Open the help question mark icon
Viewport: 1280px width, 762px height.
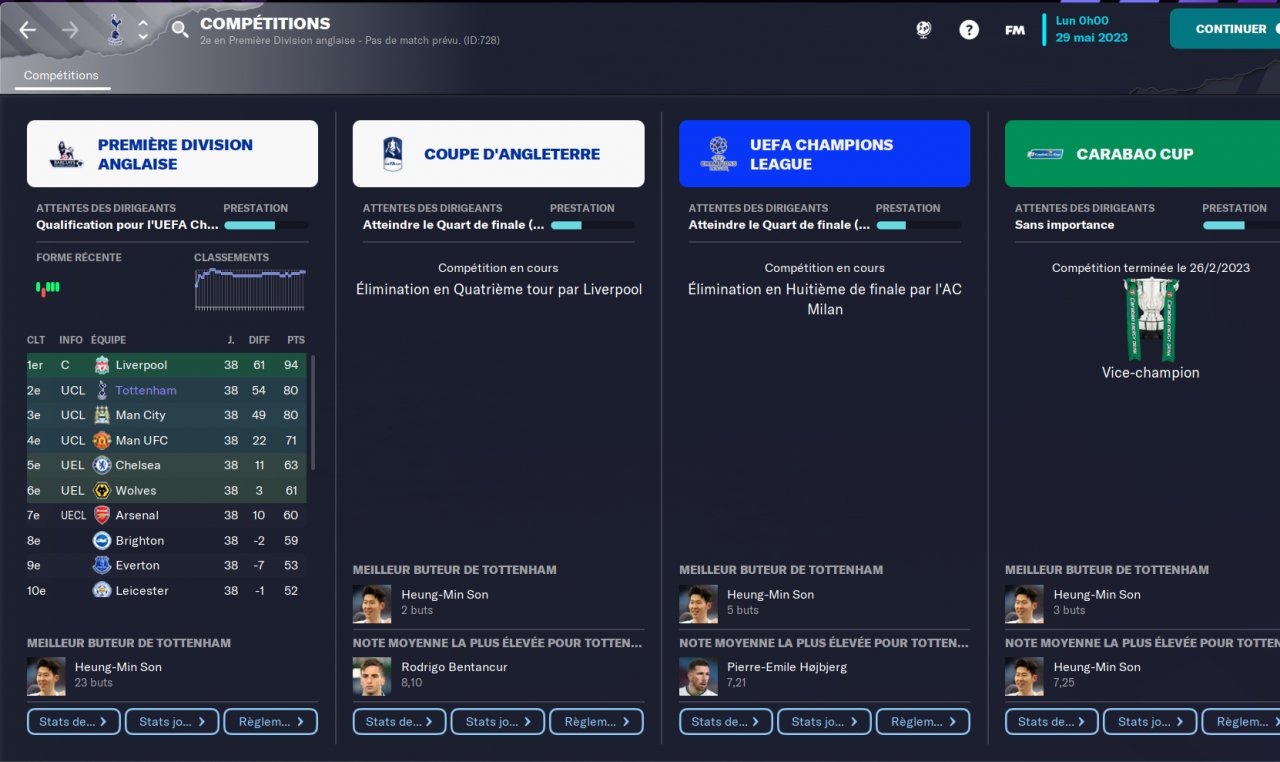click(969, 30)
